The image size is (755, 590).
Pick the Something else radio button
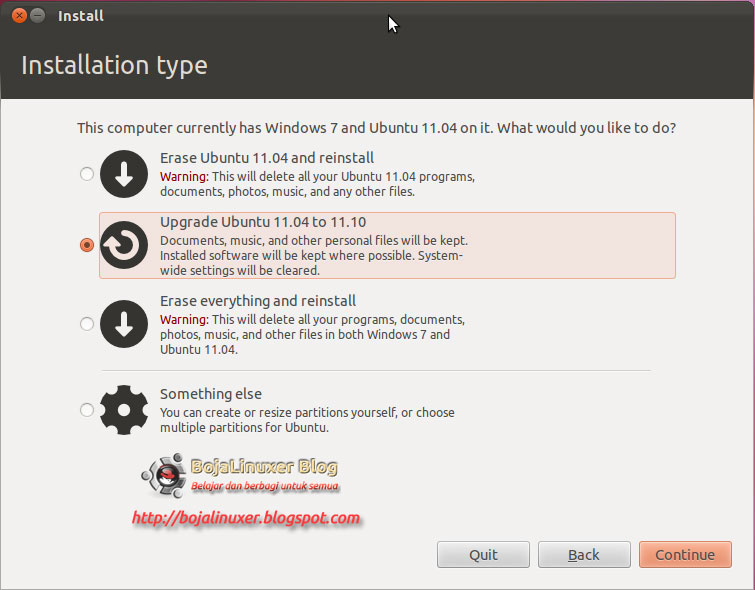(x=87, y=410)
